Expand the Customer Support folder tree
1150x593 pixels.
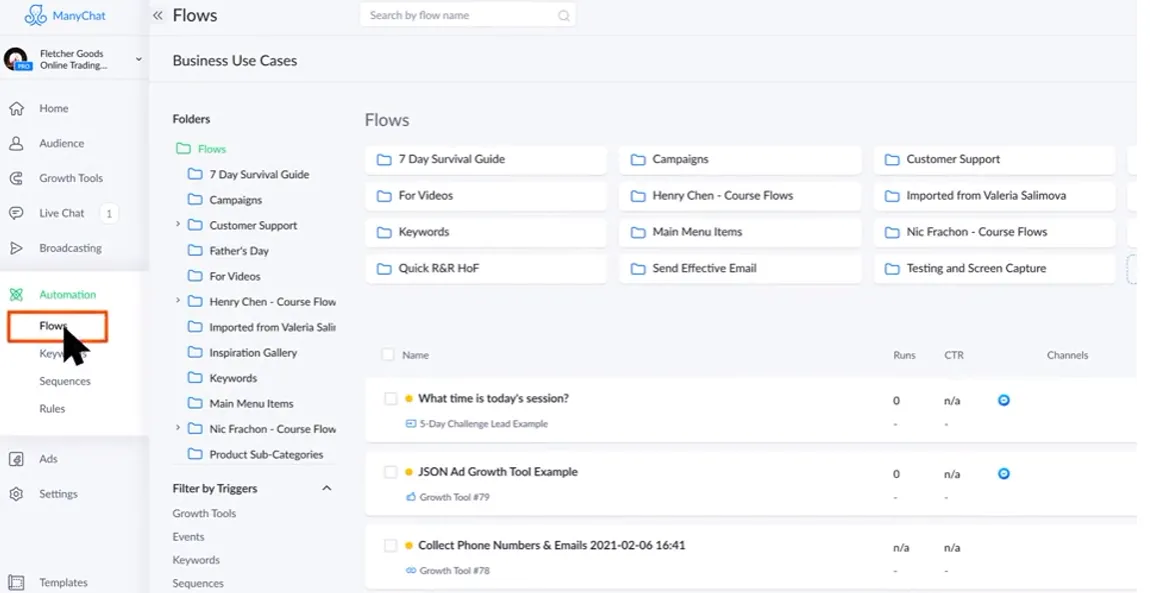[x=178, y=225]
